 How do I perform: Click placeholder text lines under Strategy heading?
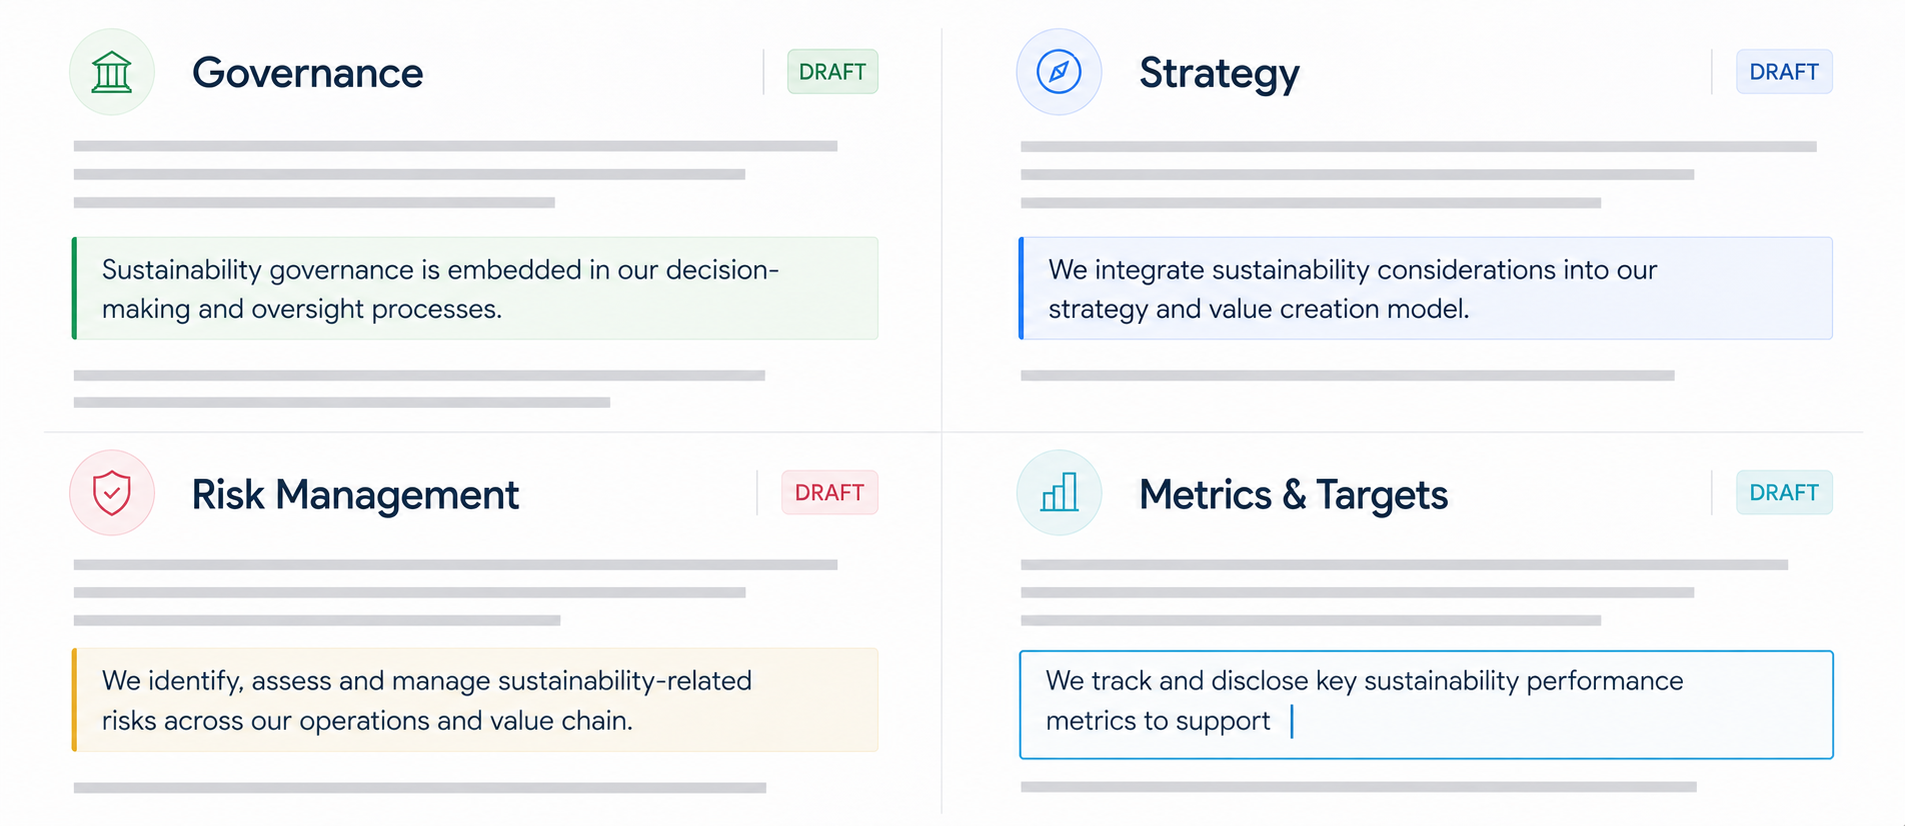pos(1418,174)
